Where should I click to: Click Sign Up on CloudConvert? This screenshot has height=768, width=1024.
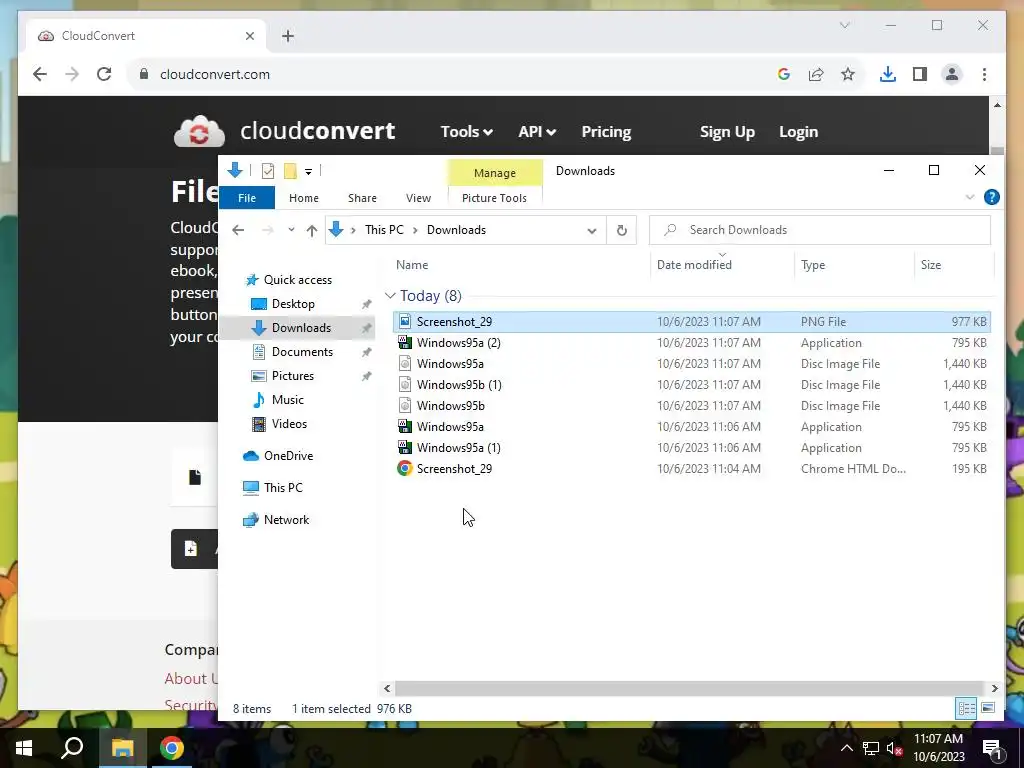(727, 132)
